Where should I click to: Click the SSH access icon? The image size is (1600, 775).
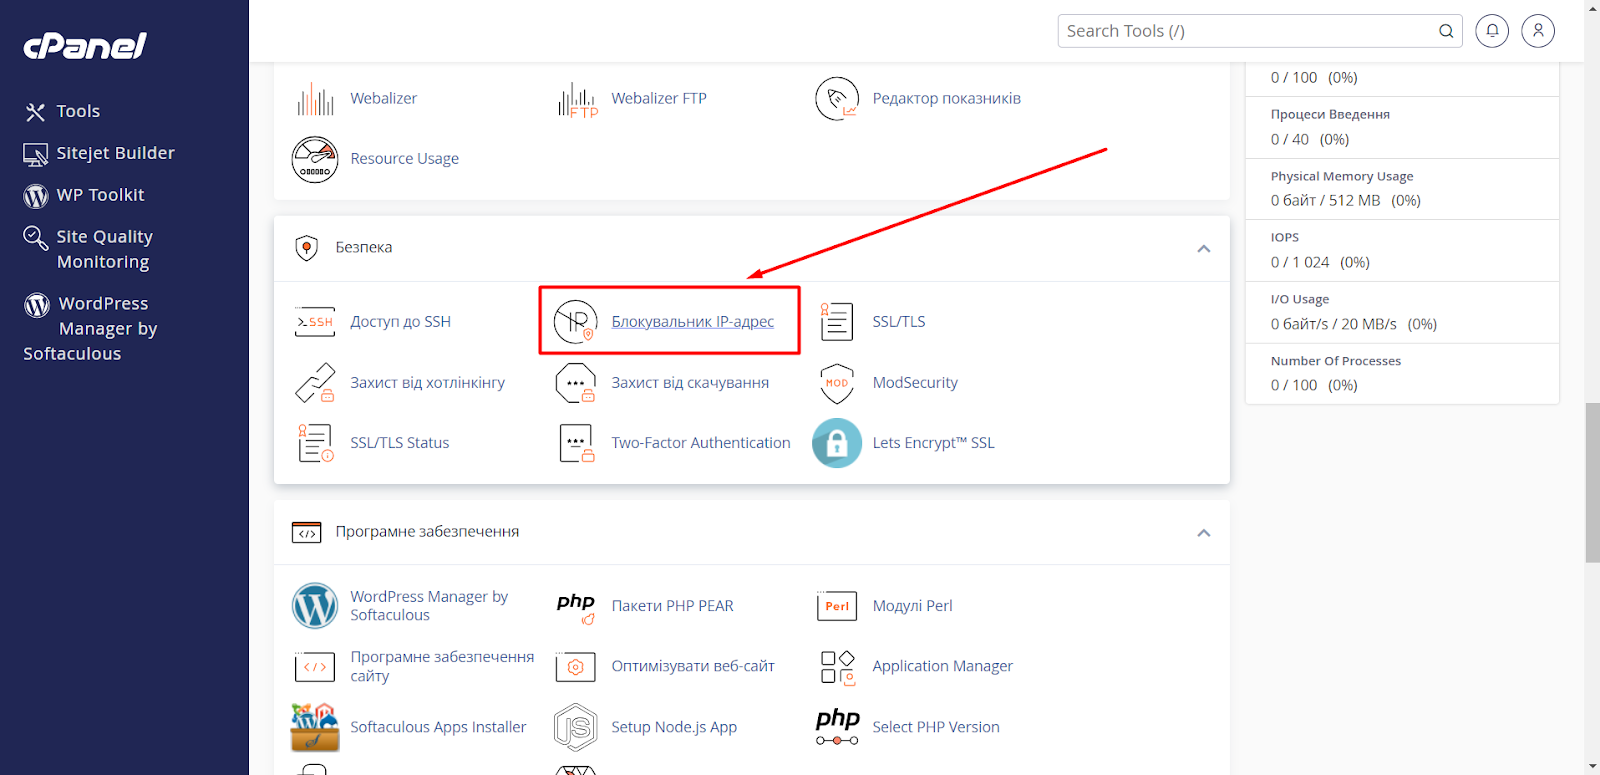click(x=315, y=322)
